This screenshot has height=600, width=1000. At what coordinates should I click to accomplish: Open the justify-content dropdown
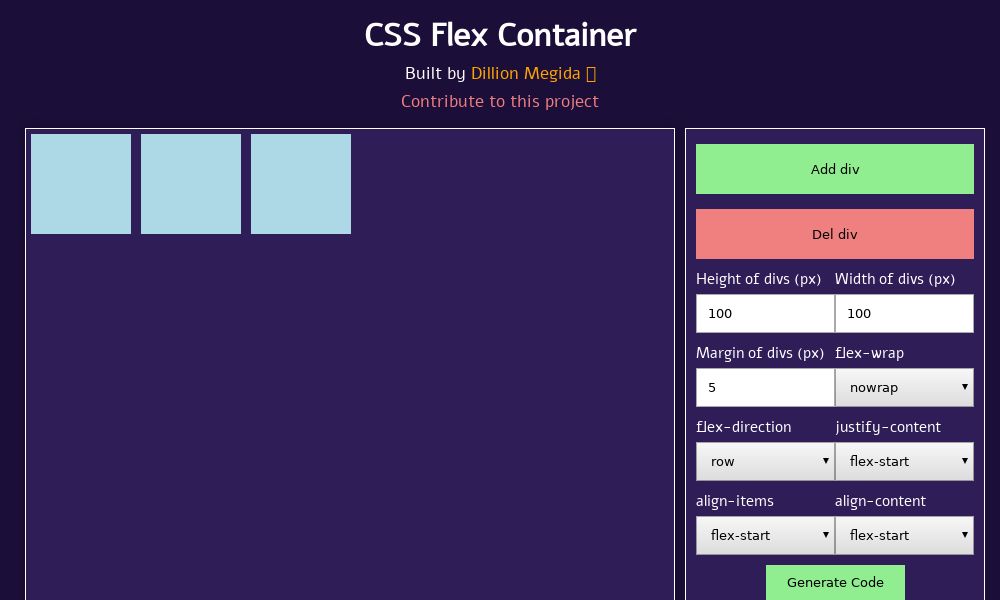coord(904,461)
